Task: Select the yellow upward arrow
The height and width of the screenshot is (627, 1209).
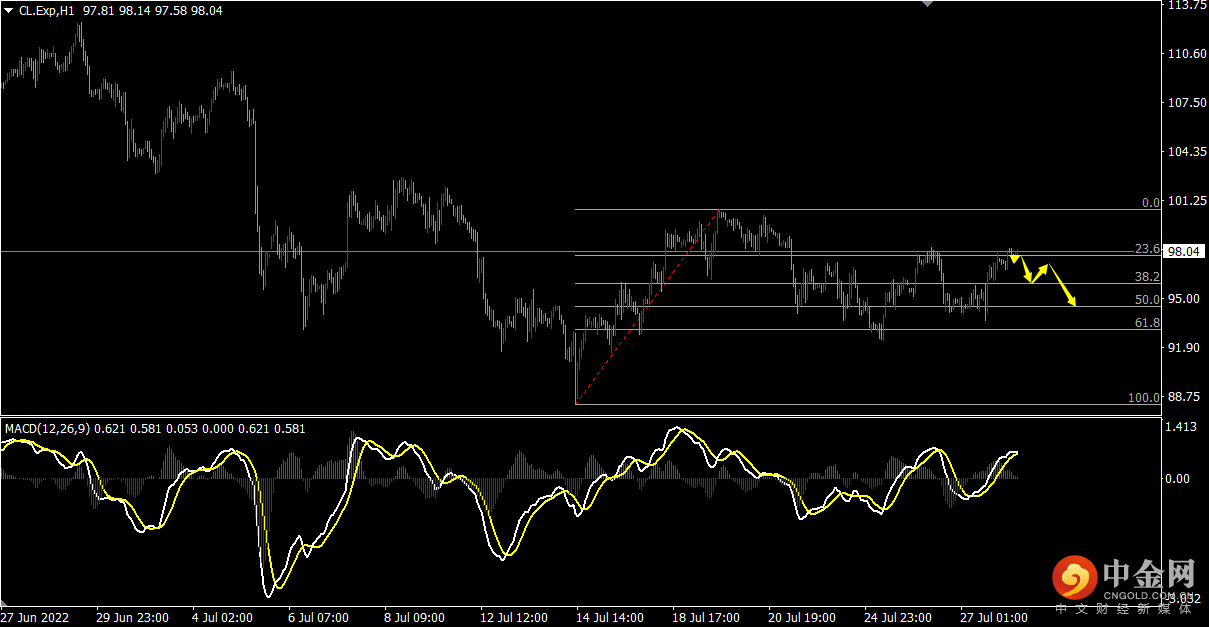Action: click(1040, 272)
